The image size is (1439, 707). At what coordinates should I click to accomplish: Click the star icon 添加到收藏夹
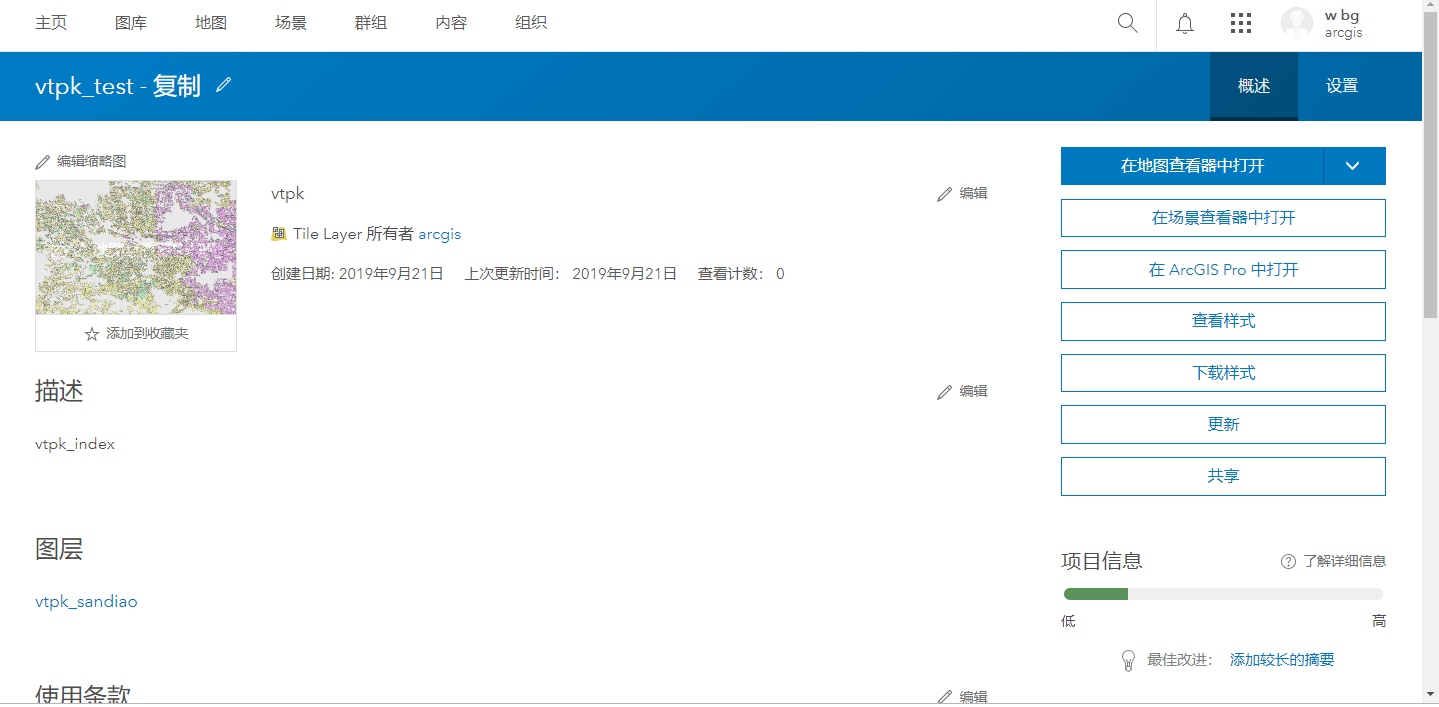coord(92,334)
